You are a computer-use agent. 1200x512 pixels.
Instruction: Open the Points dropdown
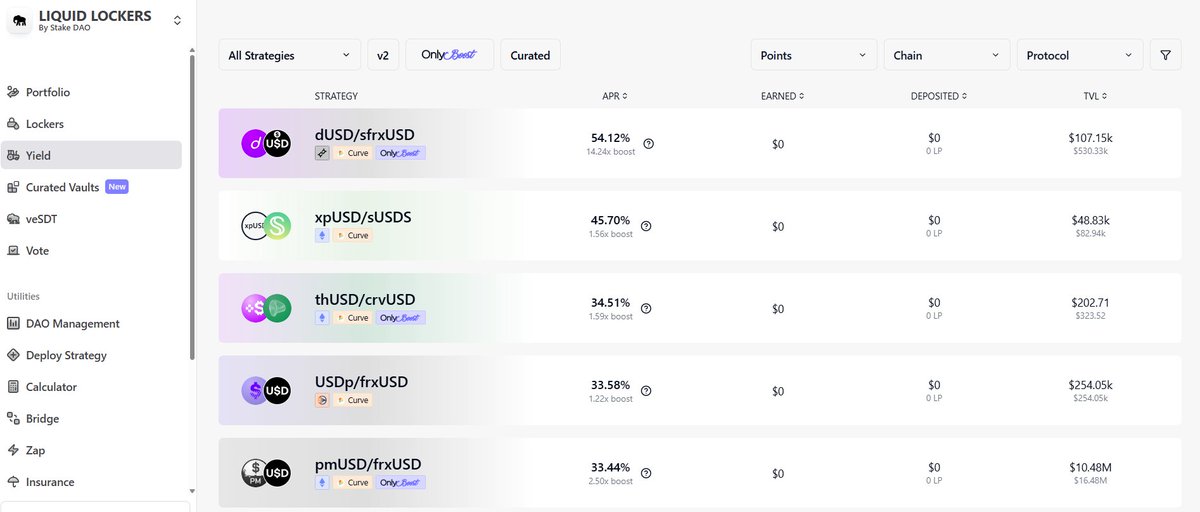tap(814, 55)
